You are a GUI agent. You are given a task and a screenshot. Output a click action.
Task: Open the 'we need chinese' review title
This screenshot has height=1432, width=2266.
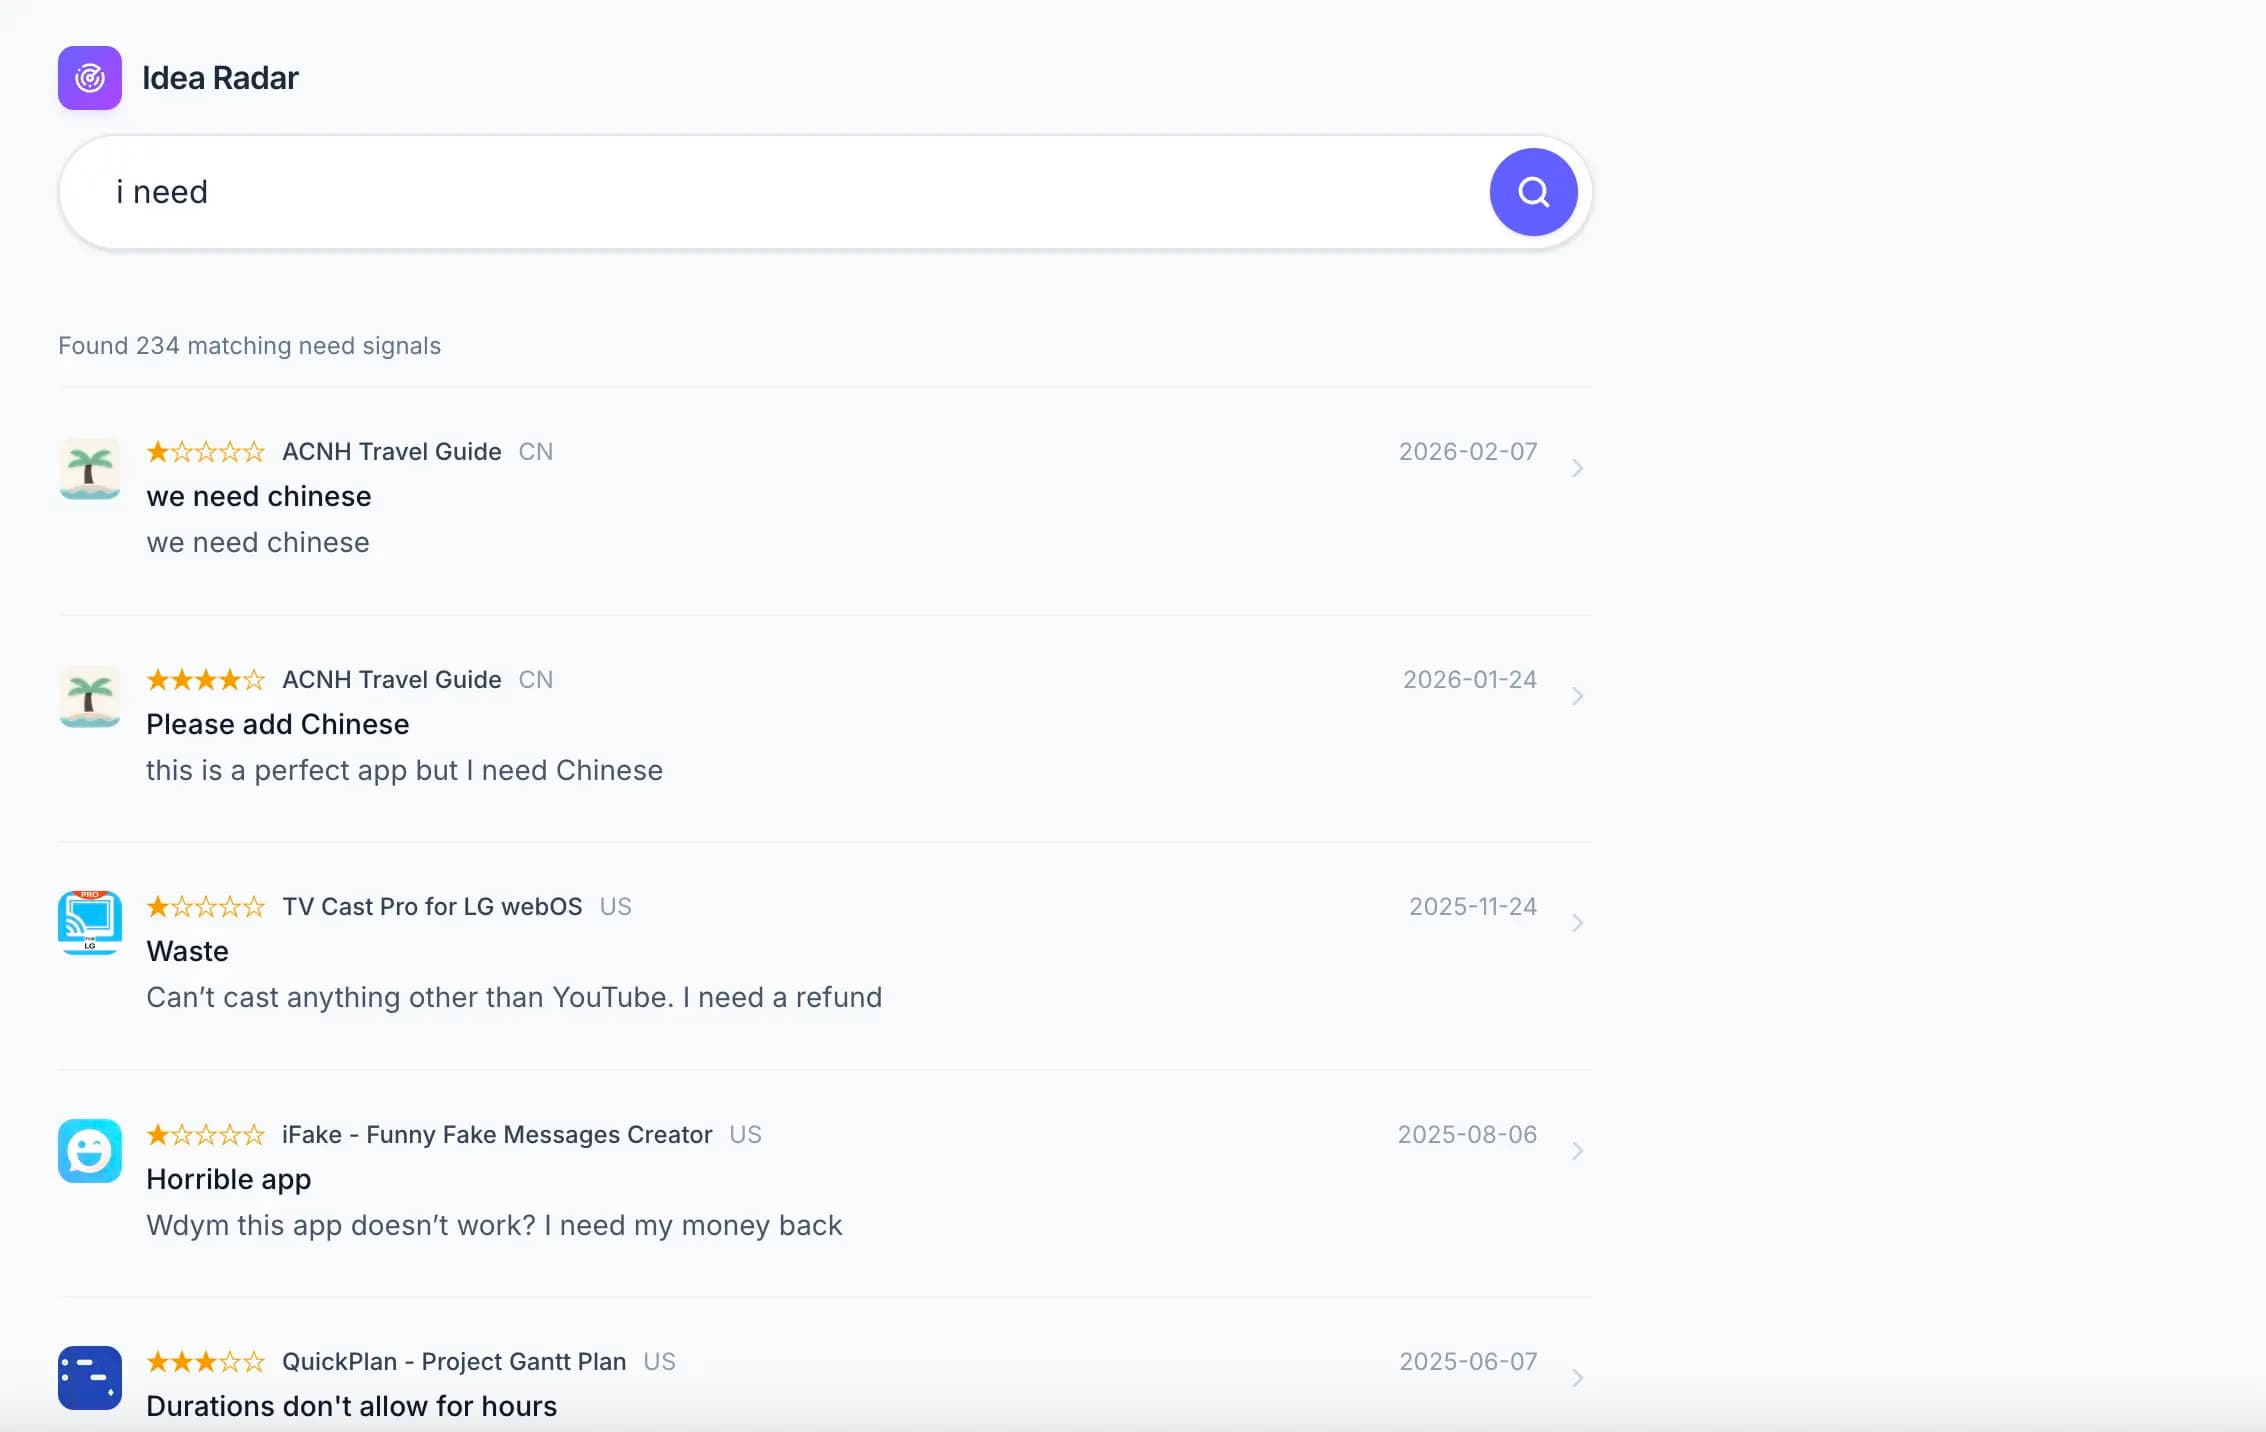pyautogui.click(x=259, y=496)
